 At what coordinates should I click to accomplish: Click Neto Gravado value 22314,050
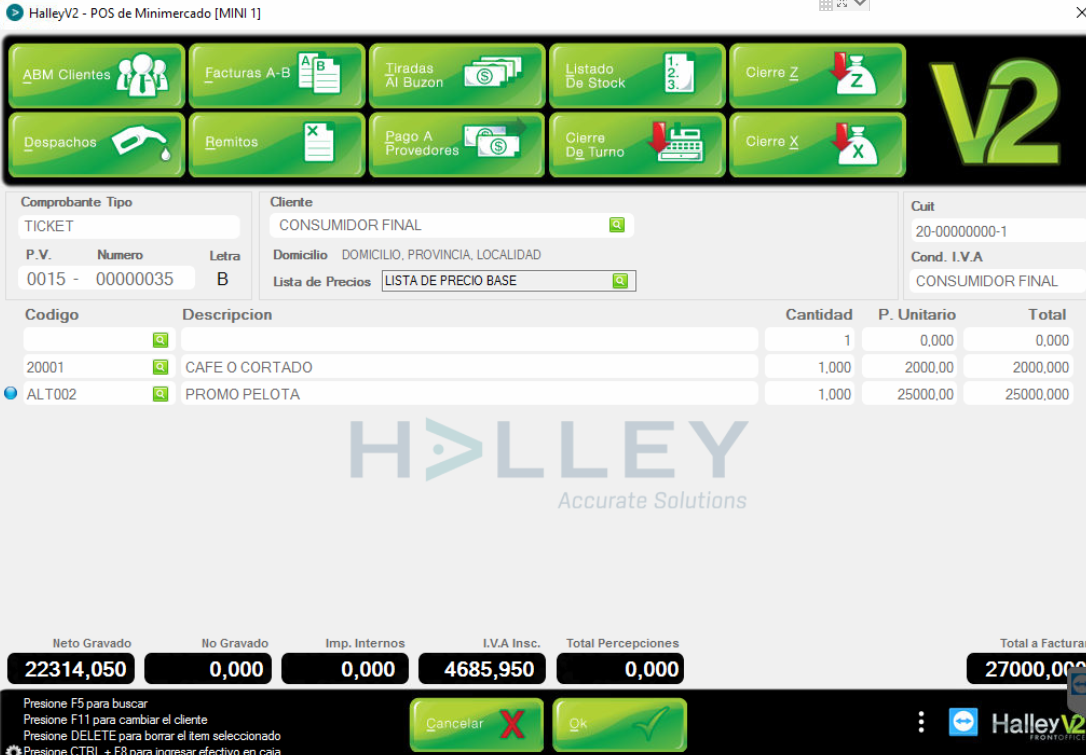click(71, 669)
